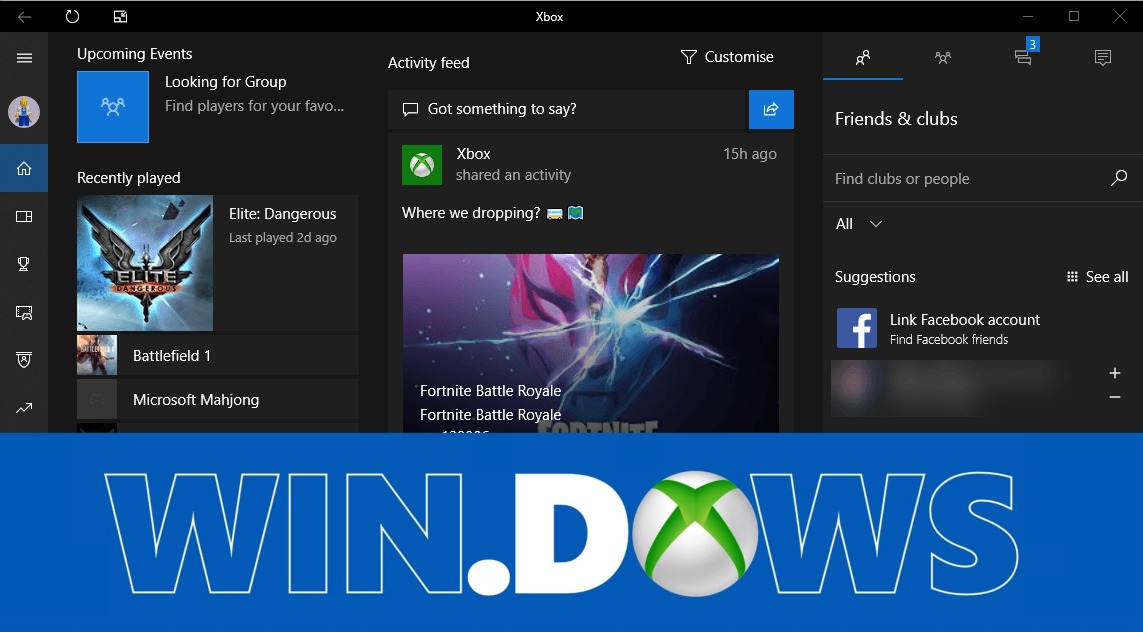This screenshot has width=1143, height=632.
Task: Open Achievements trophy icon
Action: tap(24, 264)
